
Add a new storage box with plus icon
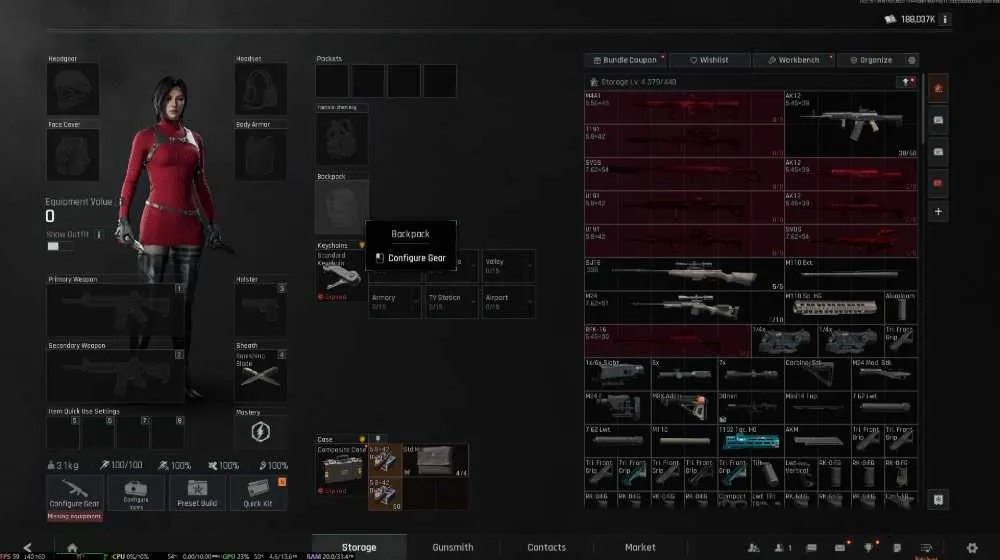[938, 212]
